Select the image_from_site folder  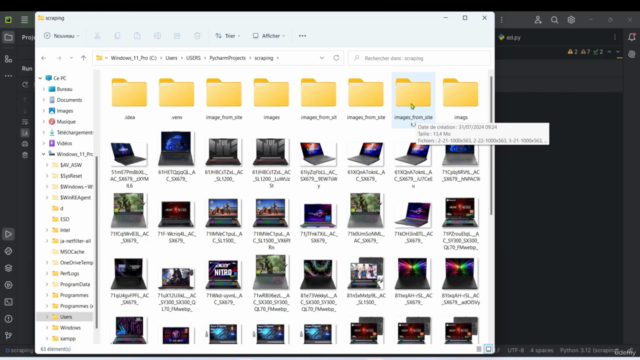tap(224, 99)
